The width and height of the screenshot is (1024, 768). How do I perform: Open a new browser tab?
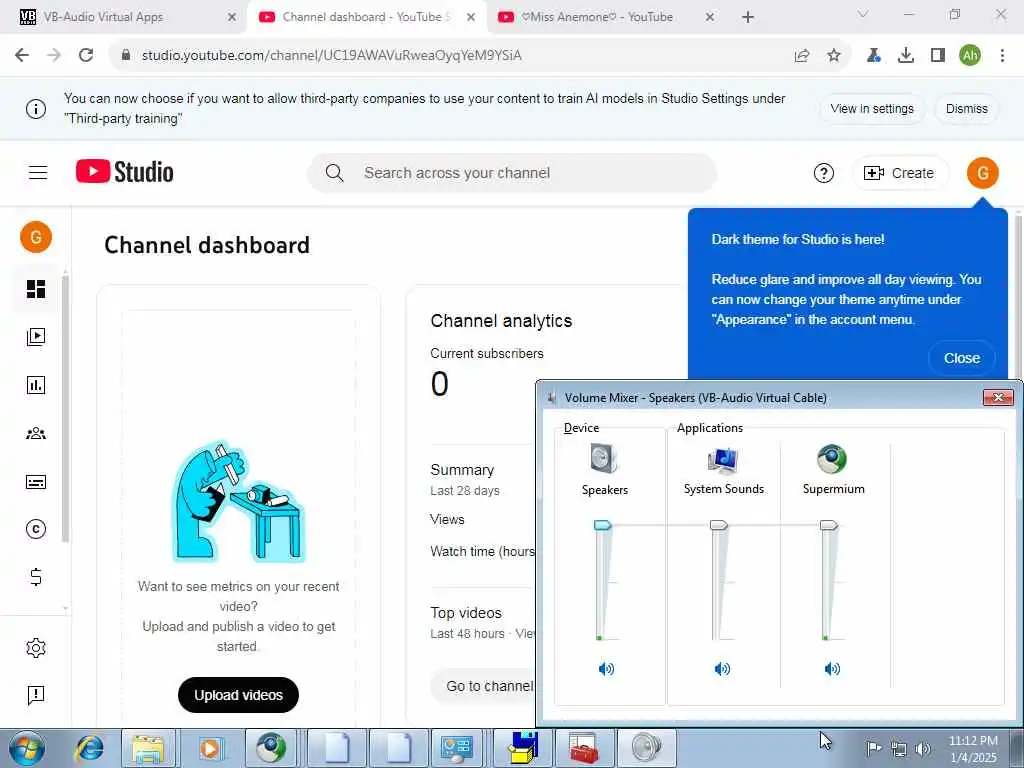(748, 17)
